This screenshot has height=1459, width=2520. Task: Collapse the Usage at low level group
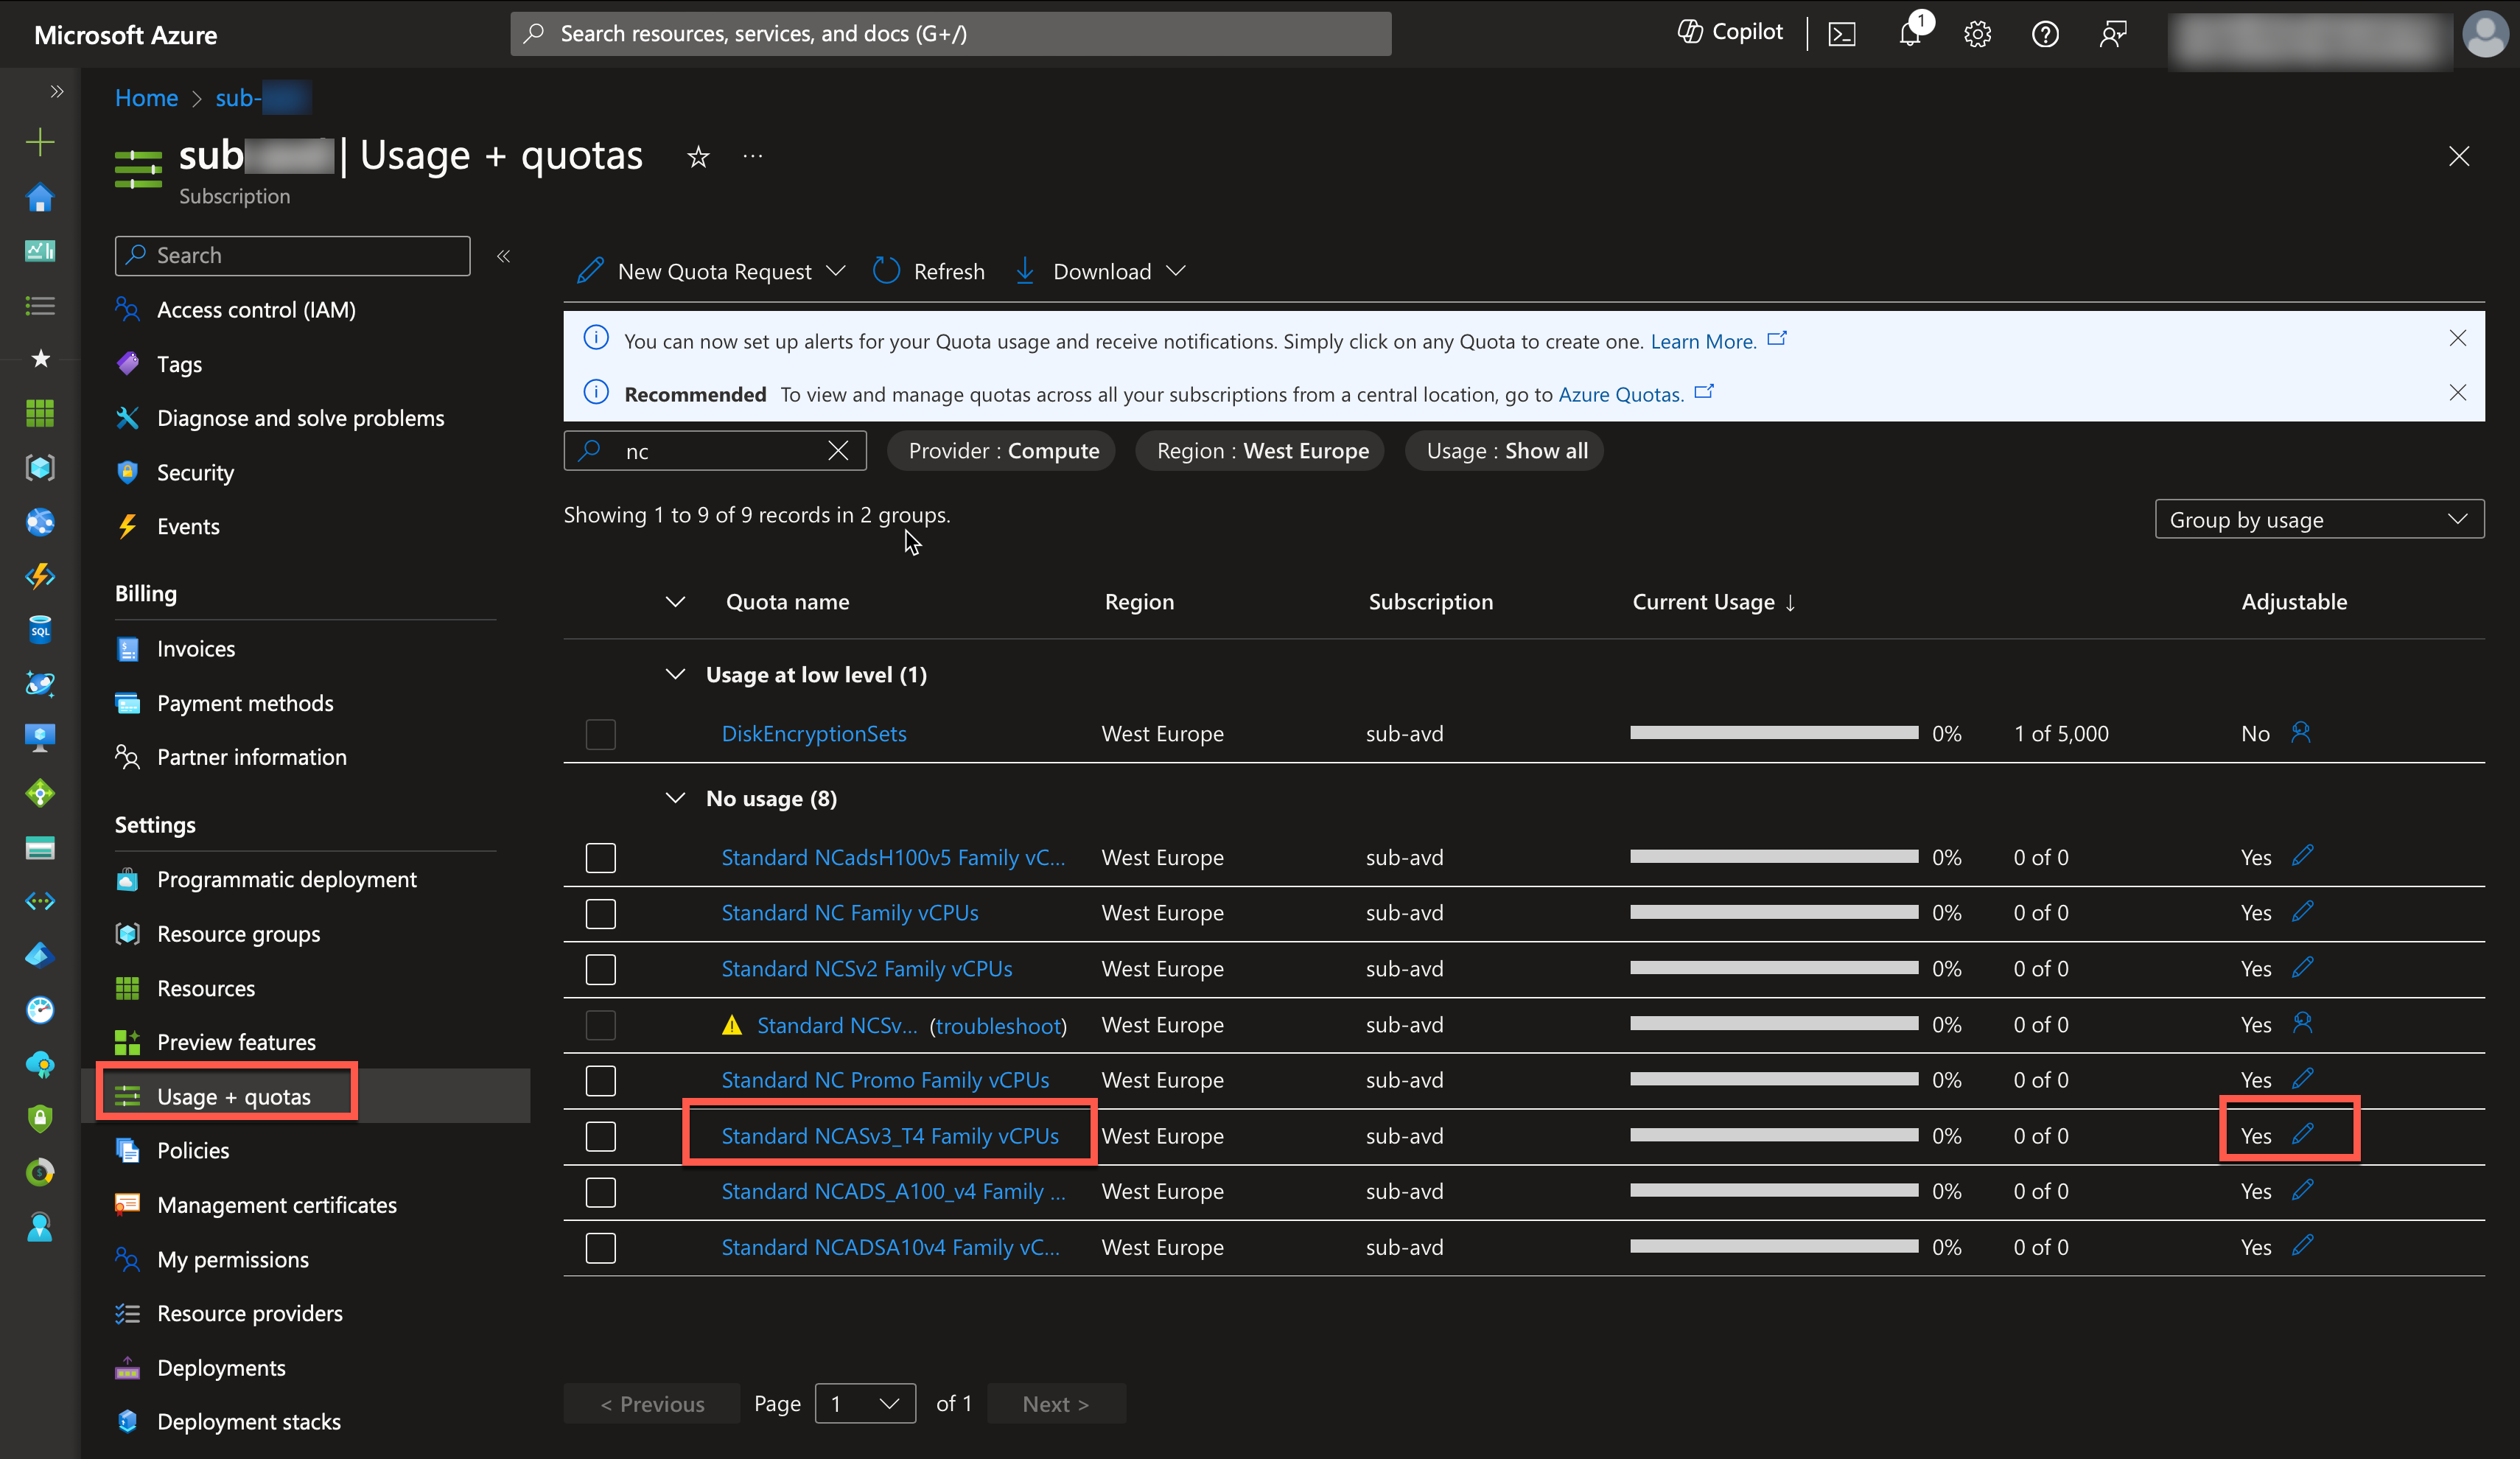[675, 674]
